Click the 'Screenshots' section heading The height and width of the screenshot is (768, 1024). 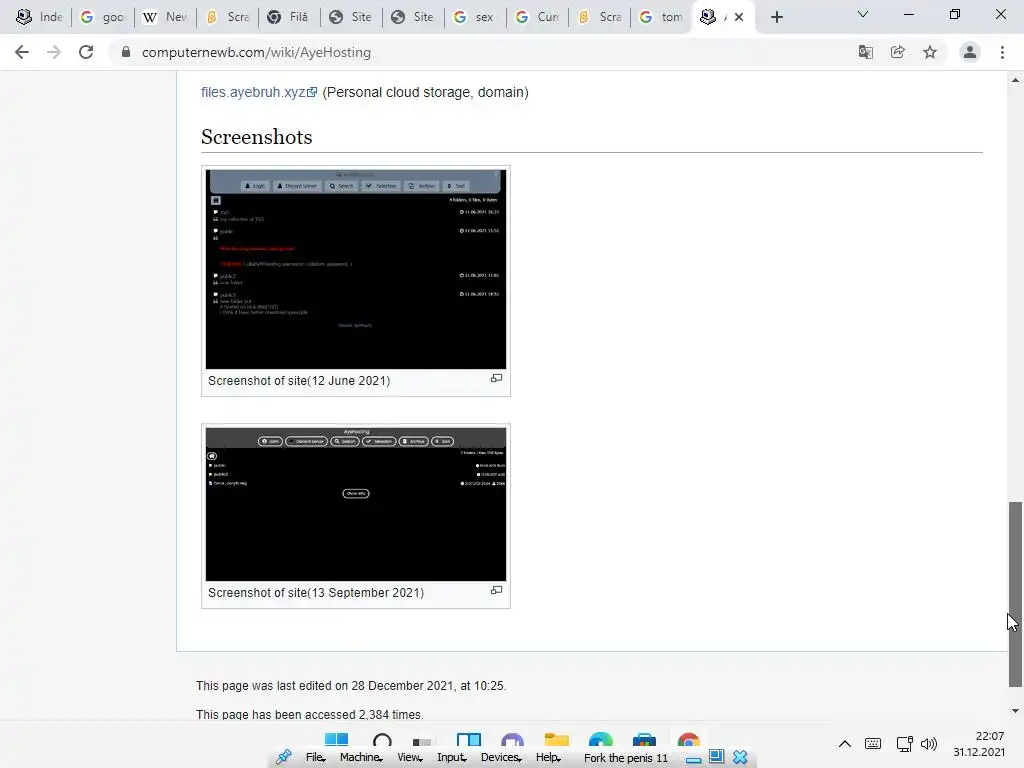tap(257, 137)
